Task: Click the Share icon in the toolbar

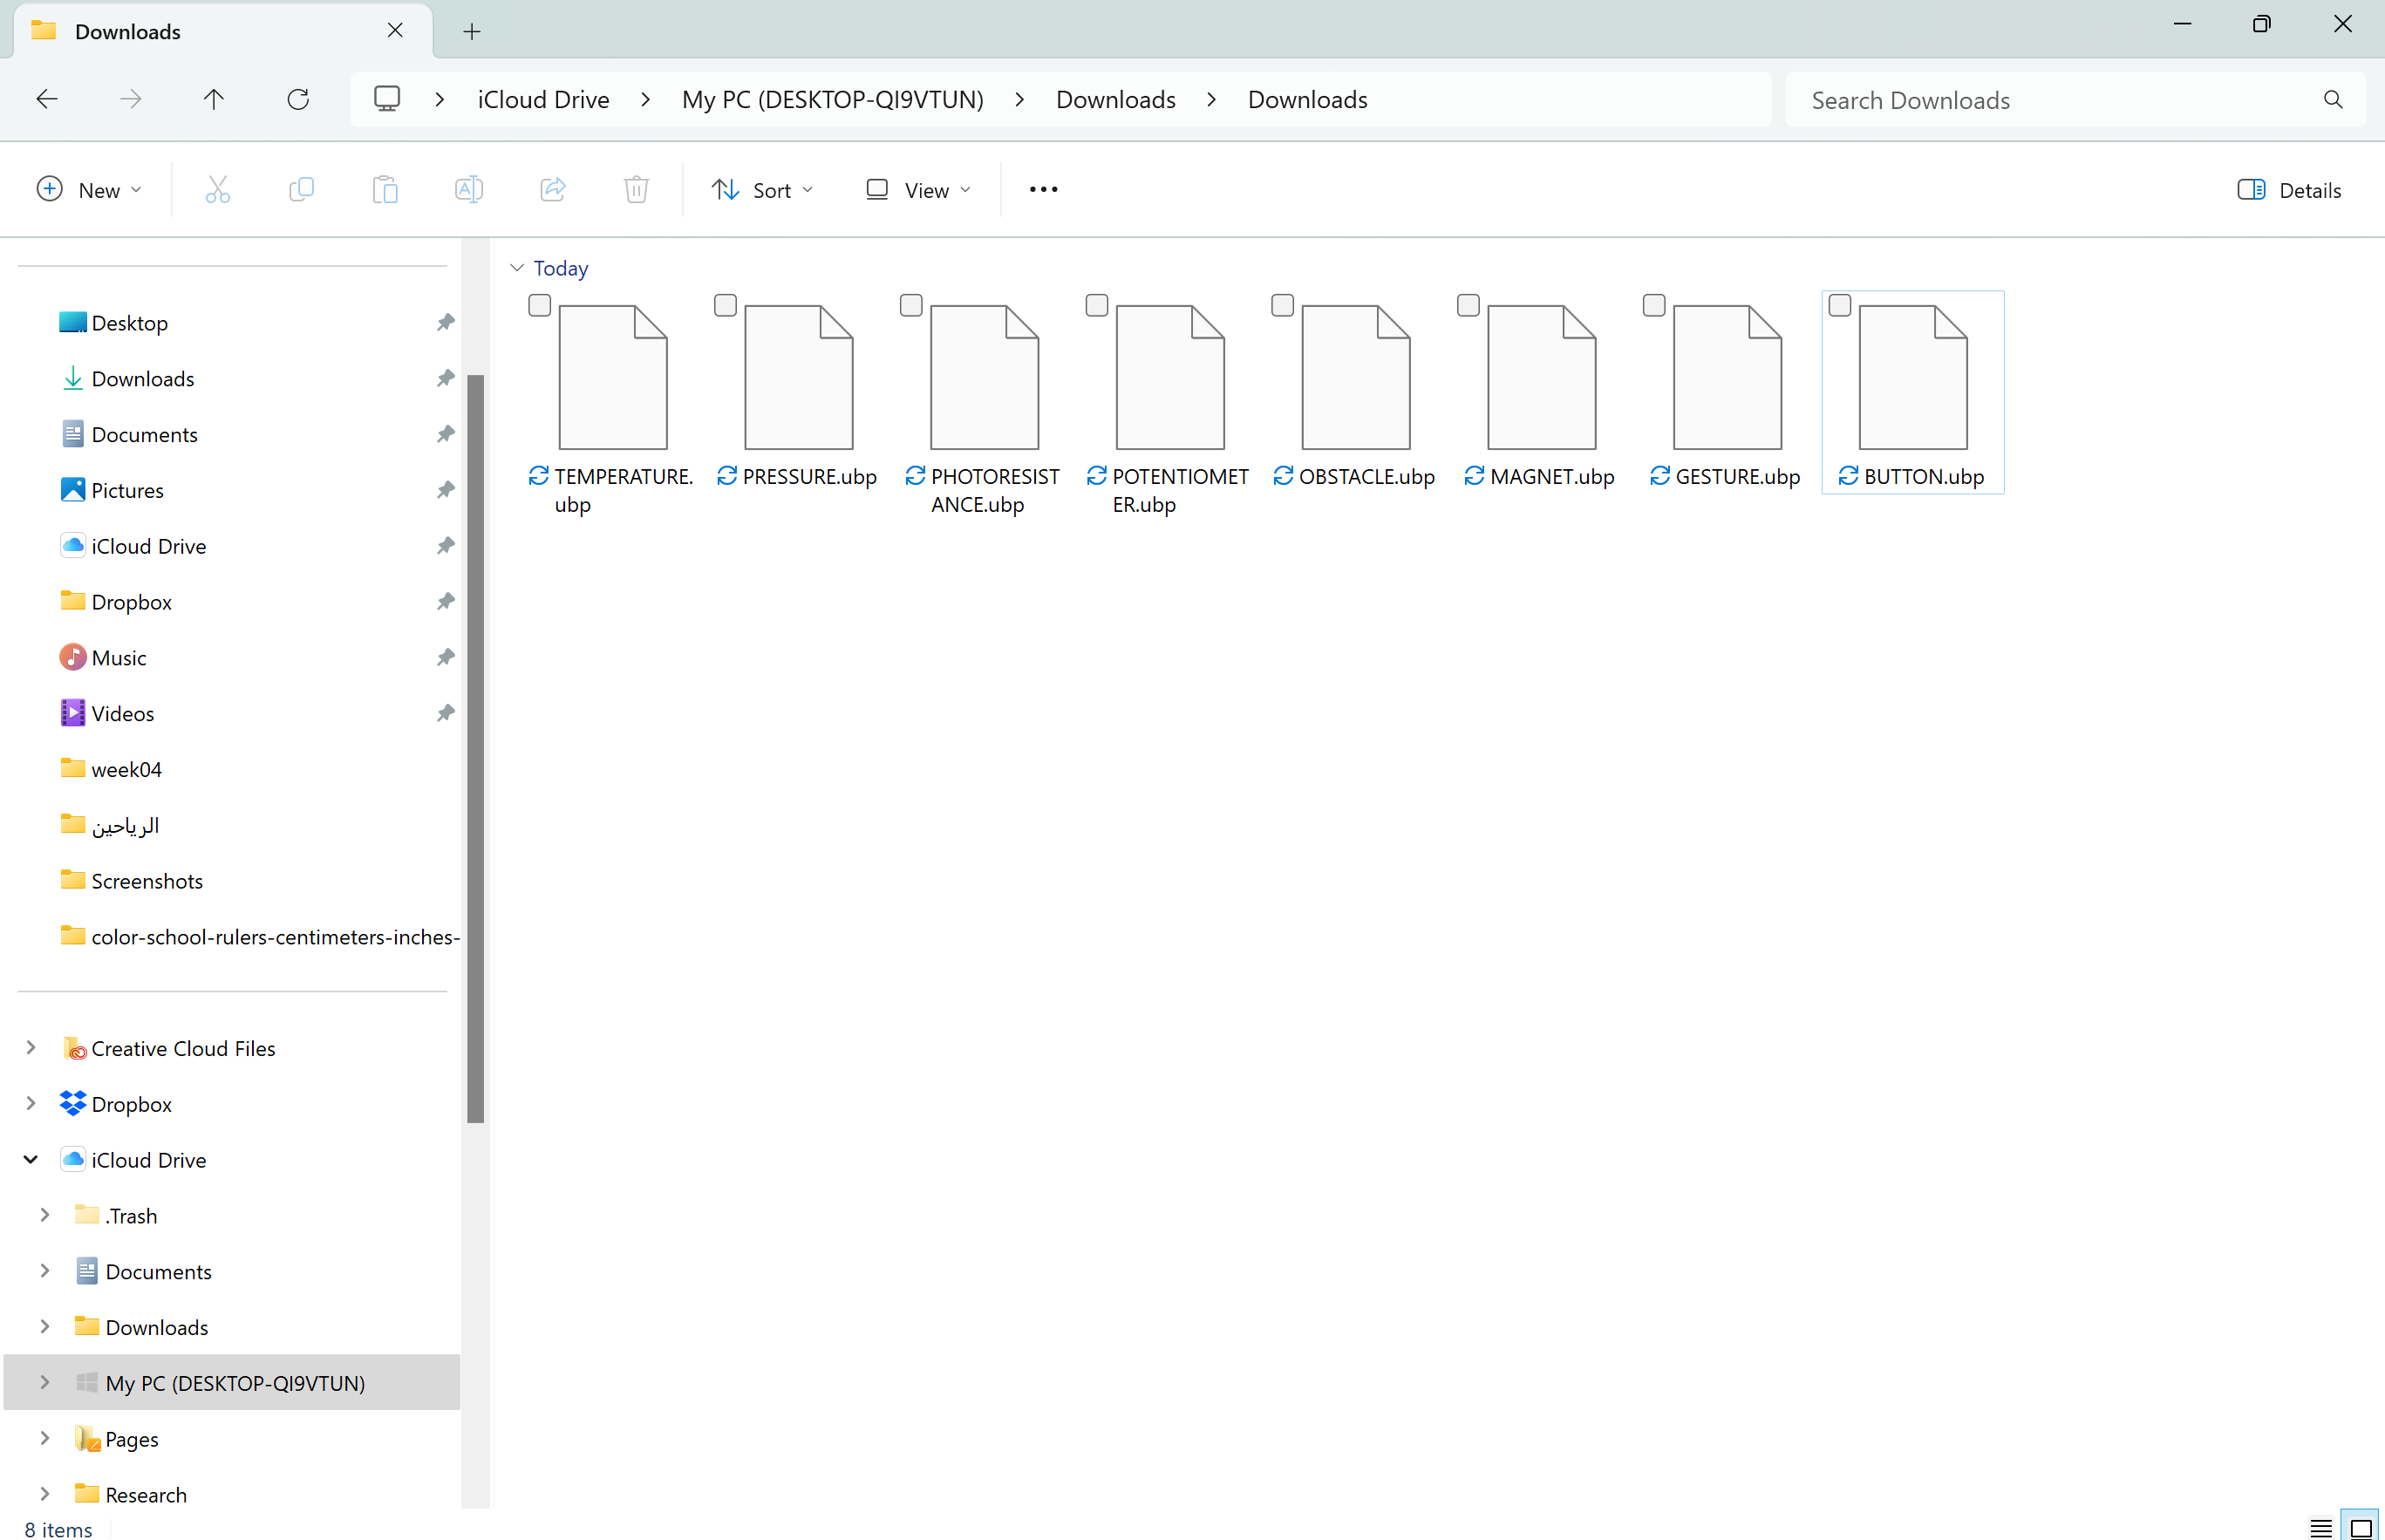Action: tap(553, 189)
